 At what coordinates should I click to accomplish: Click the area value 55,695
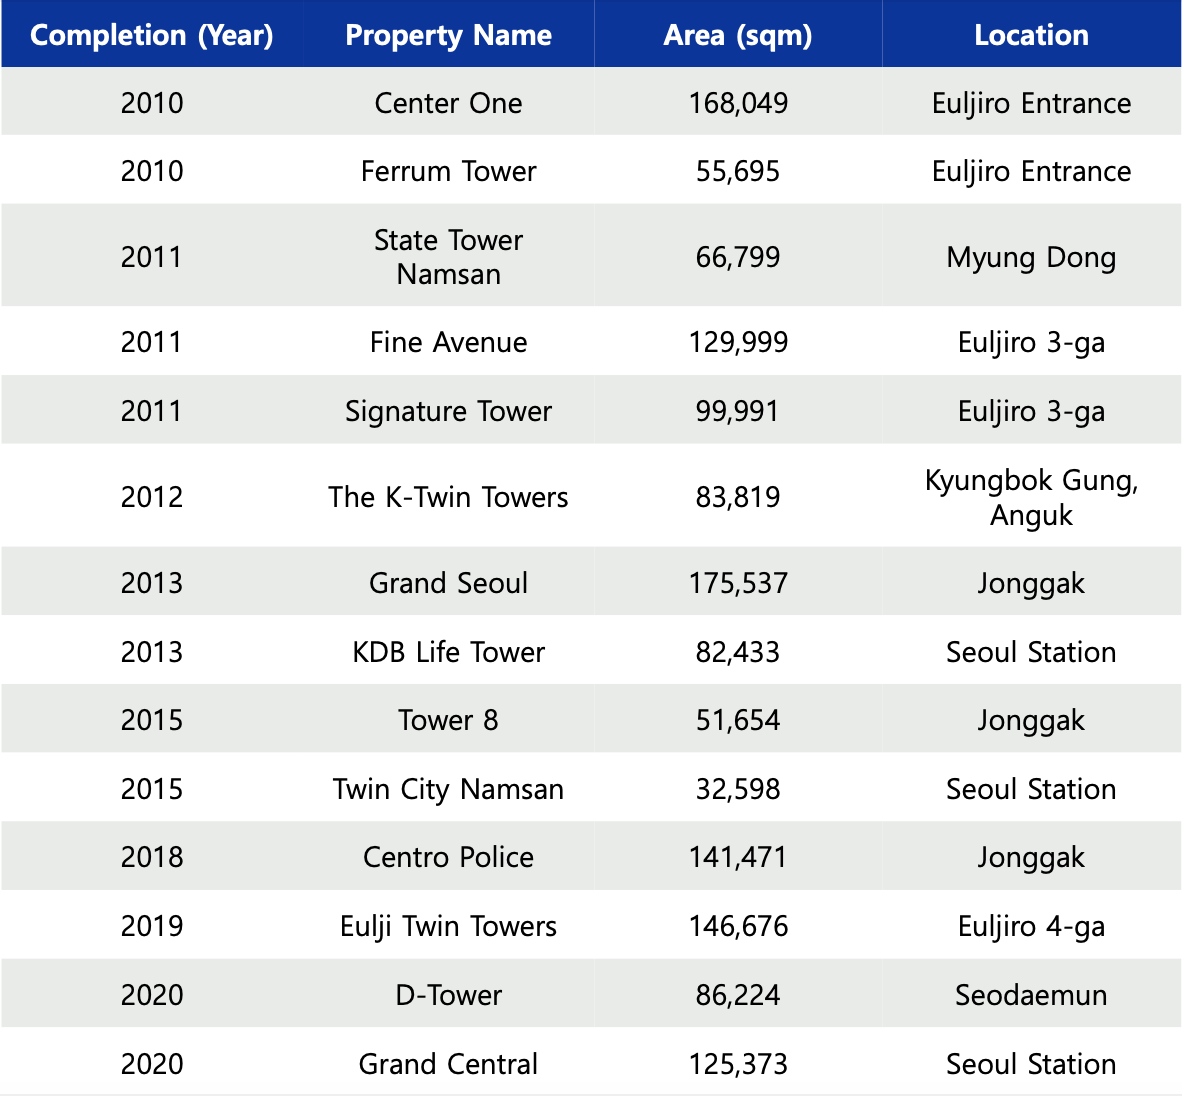tap(738, 172)
